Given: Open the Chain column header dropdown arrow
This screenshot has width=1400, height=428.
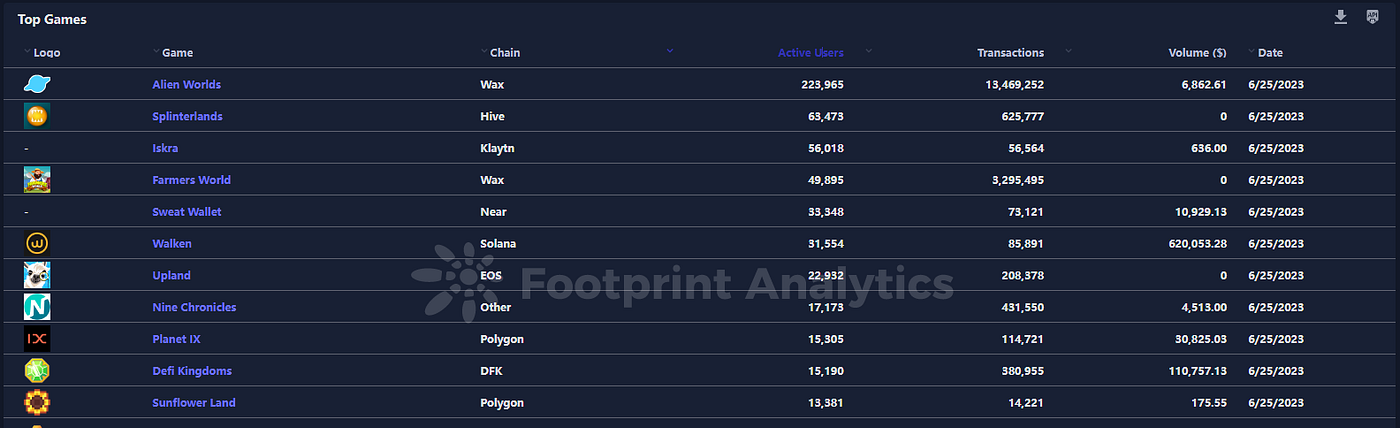Looking at the screenshot, I should [x=484, y=50].
